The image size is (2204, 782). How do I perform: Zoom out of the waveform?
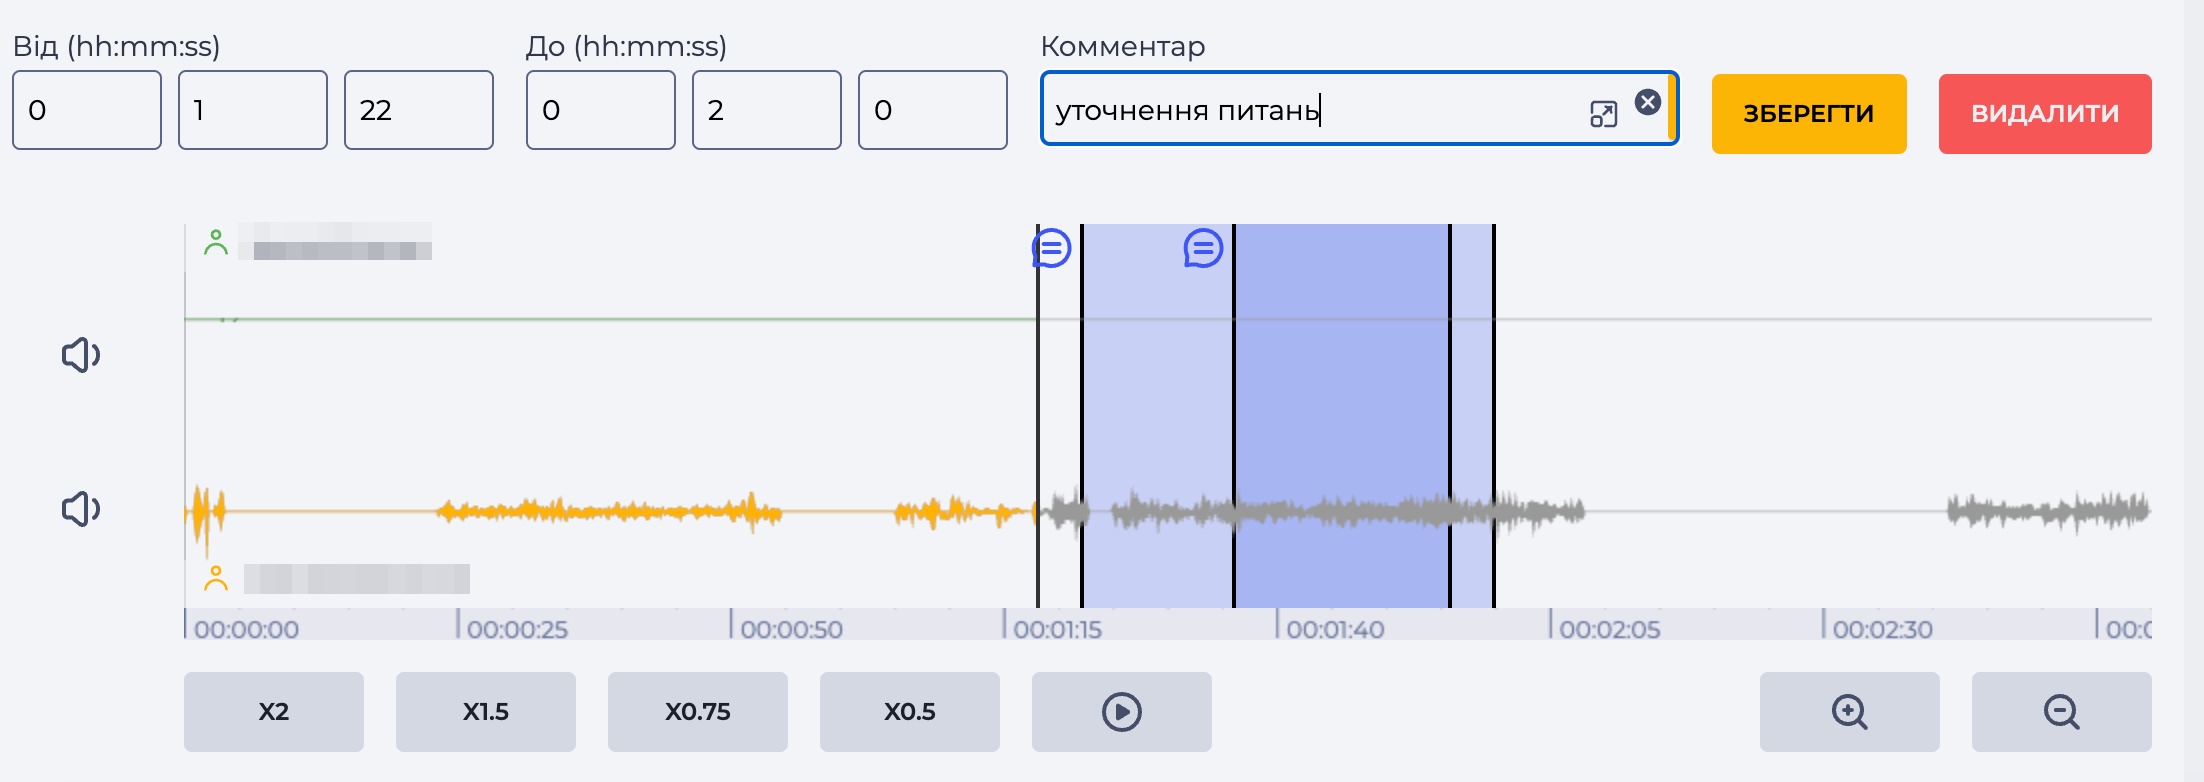click(2062, 712)
